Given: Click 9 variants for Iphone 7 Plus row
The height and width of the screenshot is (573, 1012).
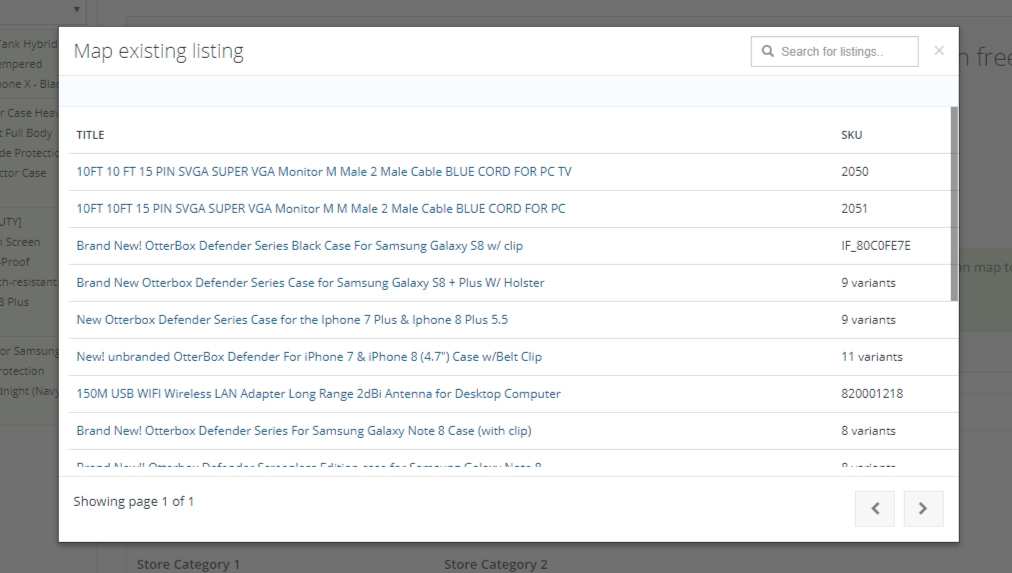Looking at the screenshot, I should click(x=868, y=319).
